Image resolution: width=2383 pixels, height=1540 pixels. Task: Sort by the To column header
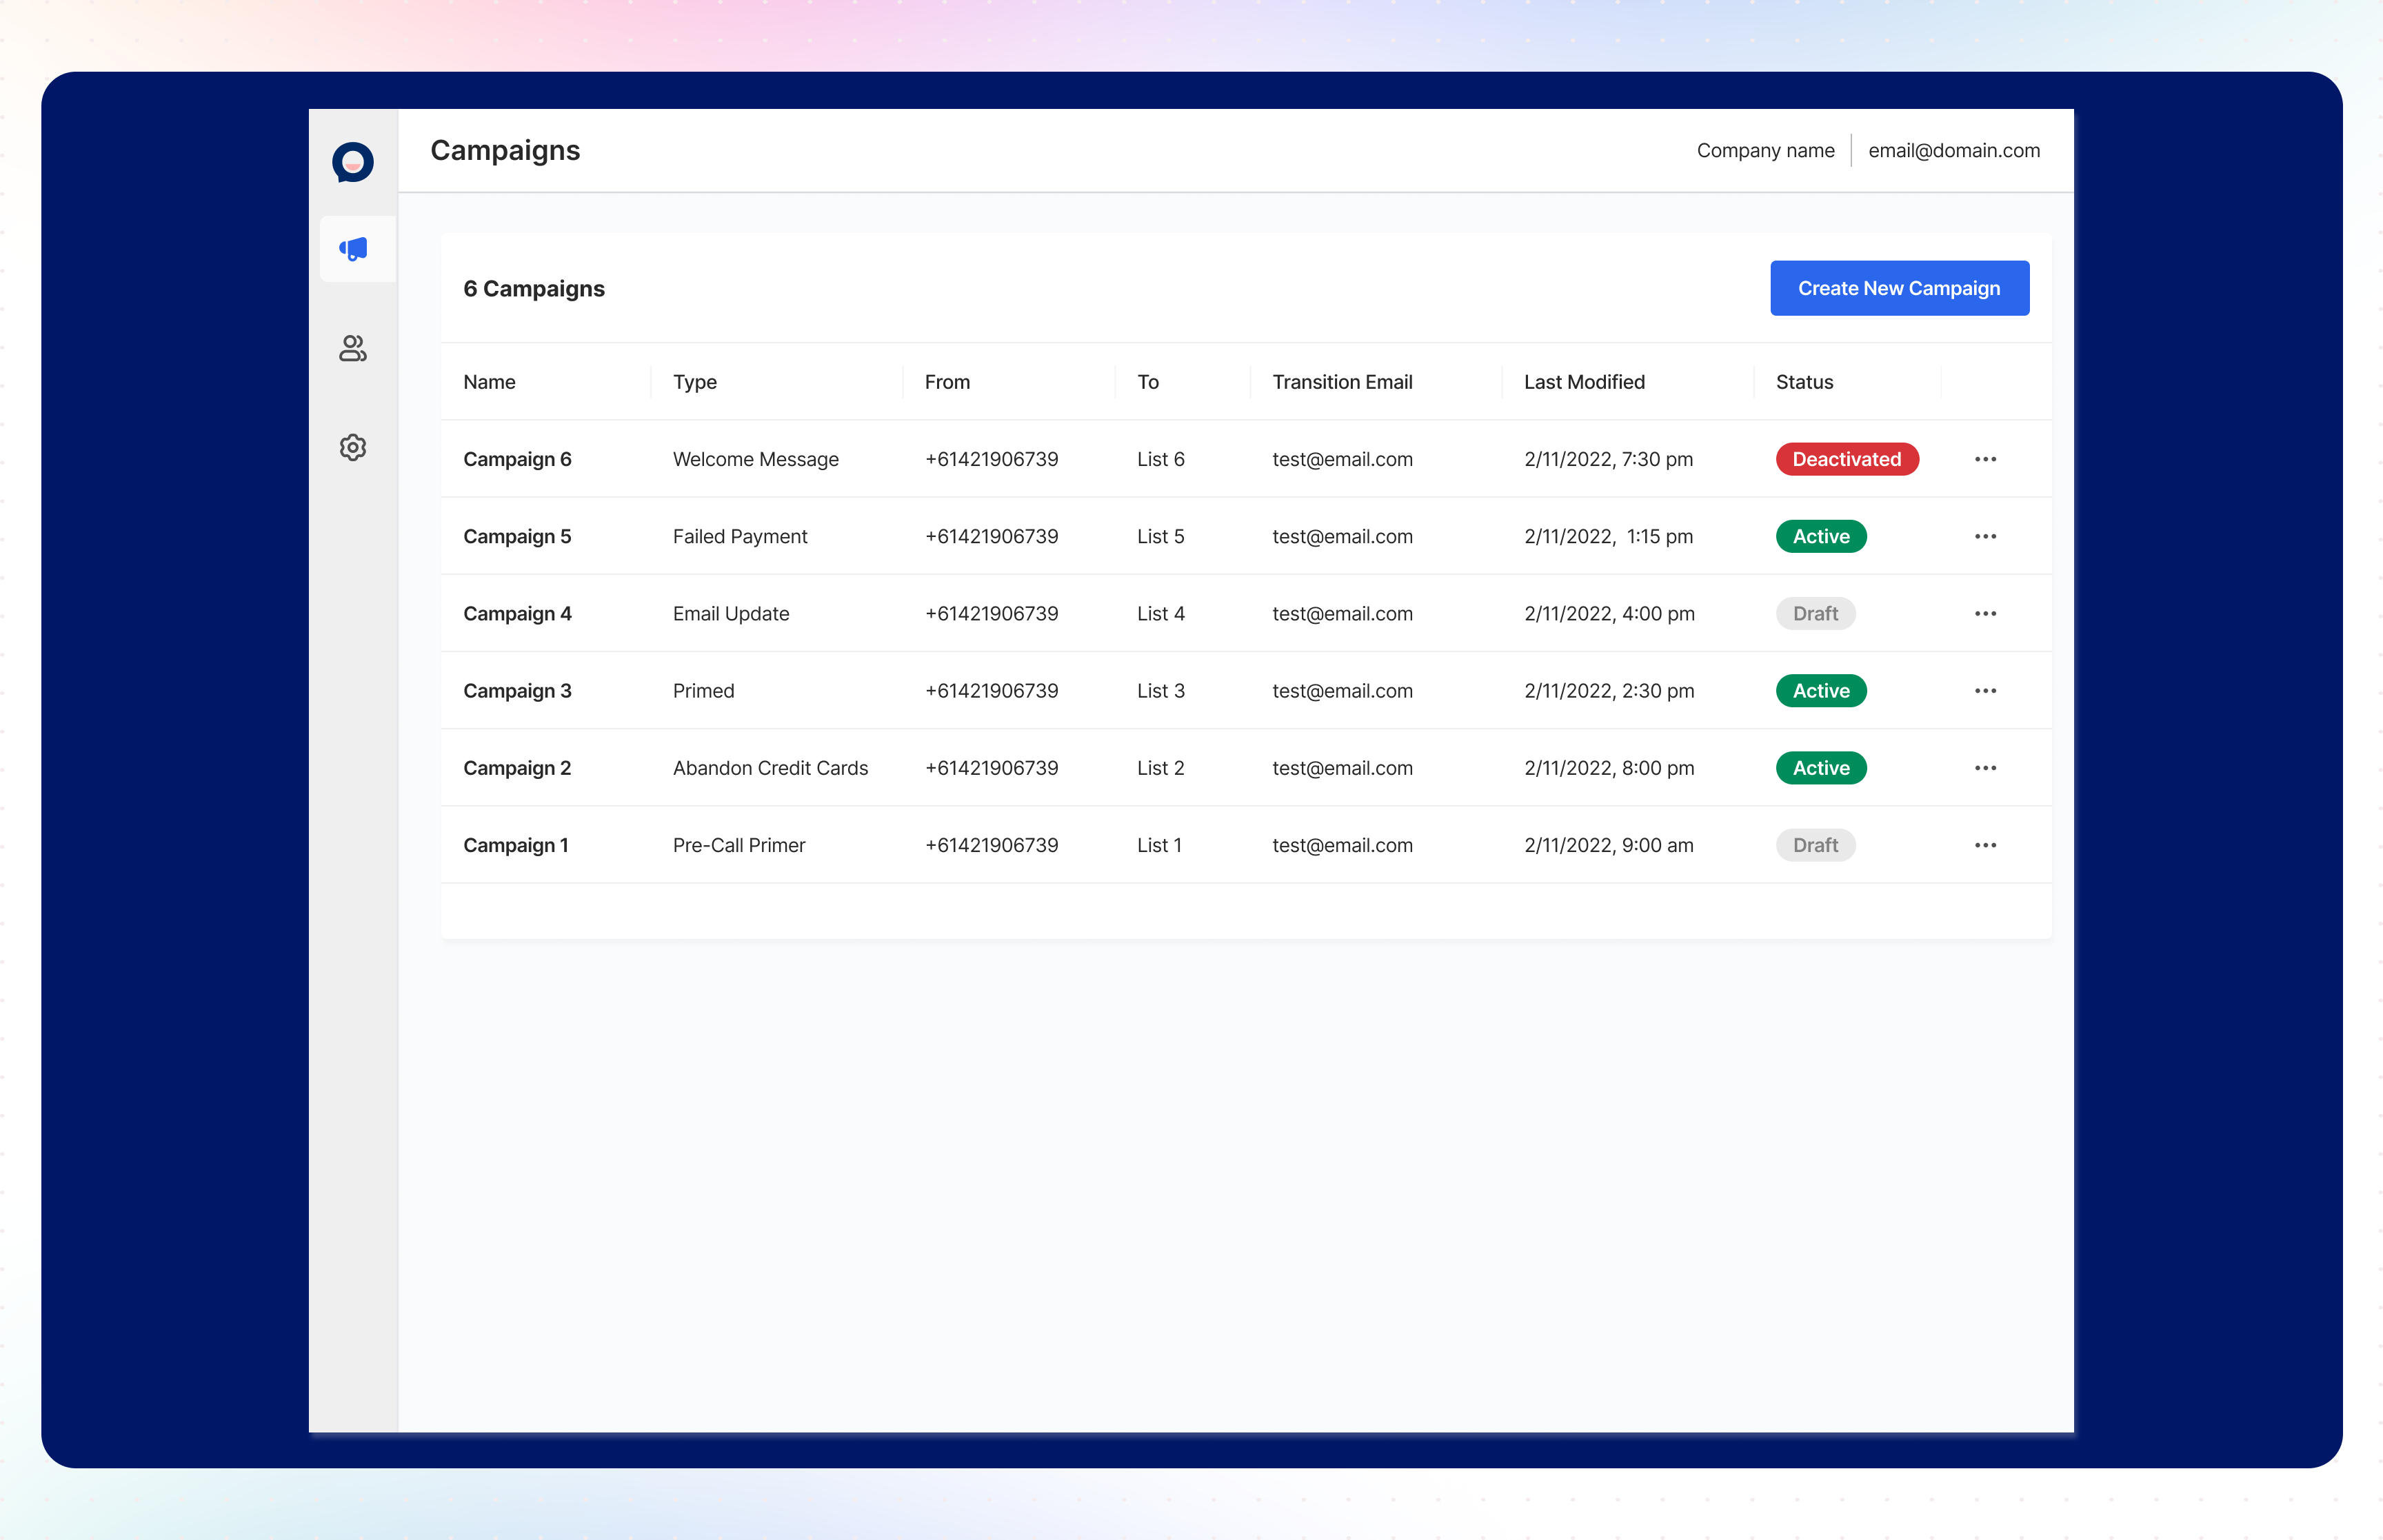coord(1148,382)
